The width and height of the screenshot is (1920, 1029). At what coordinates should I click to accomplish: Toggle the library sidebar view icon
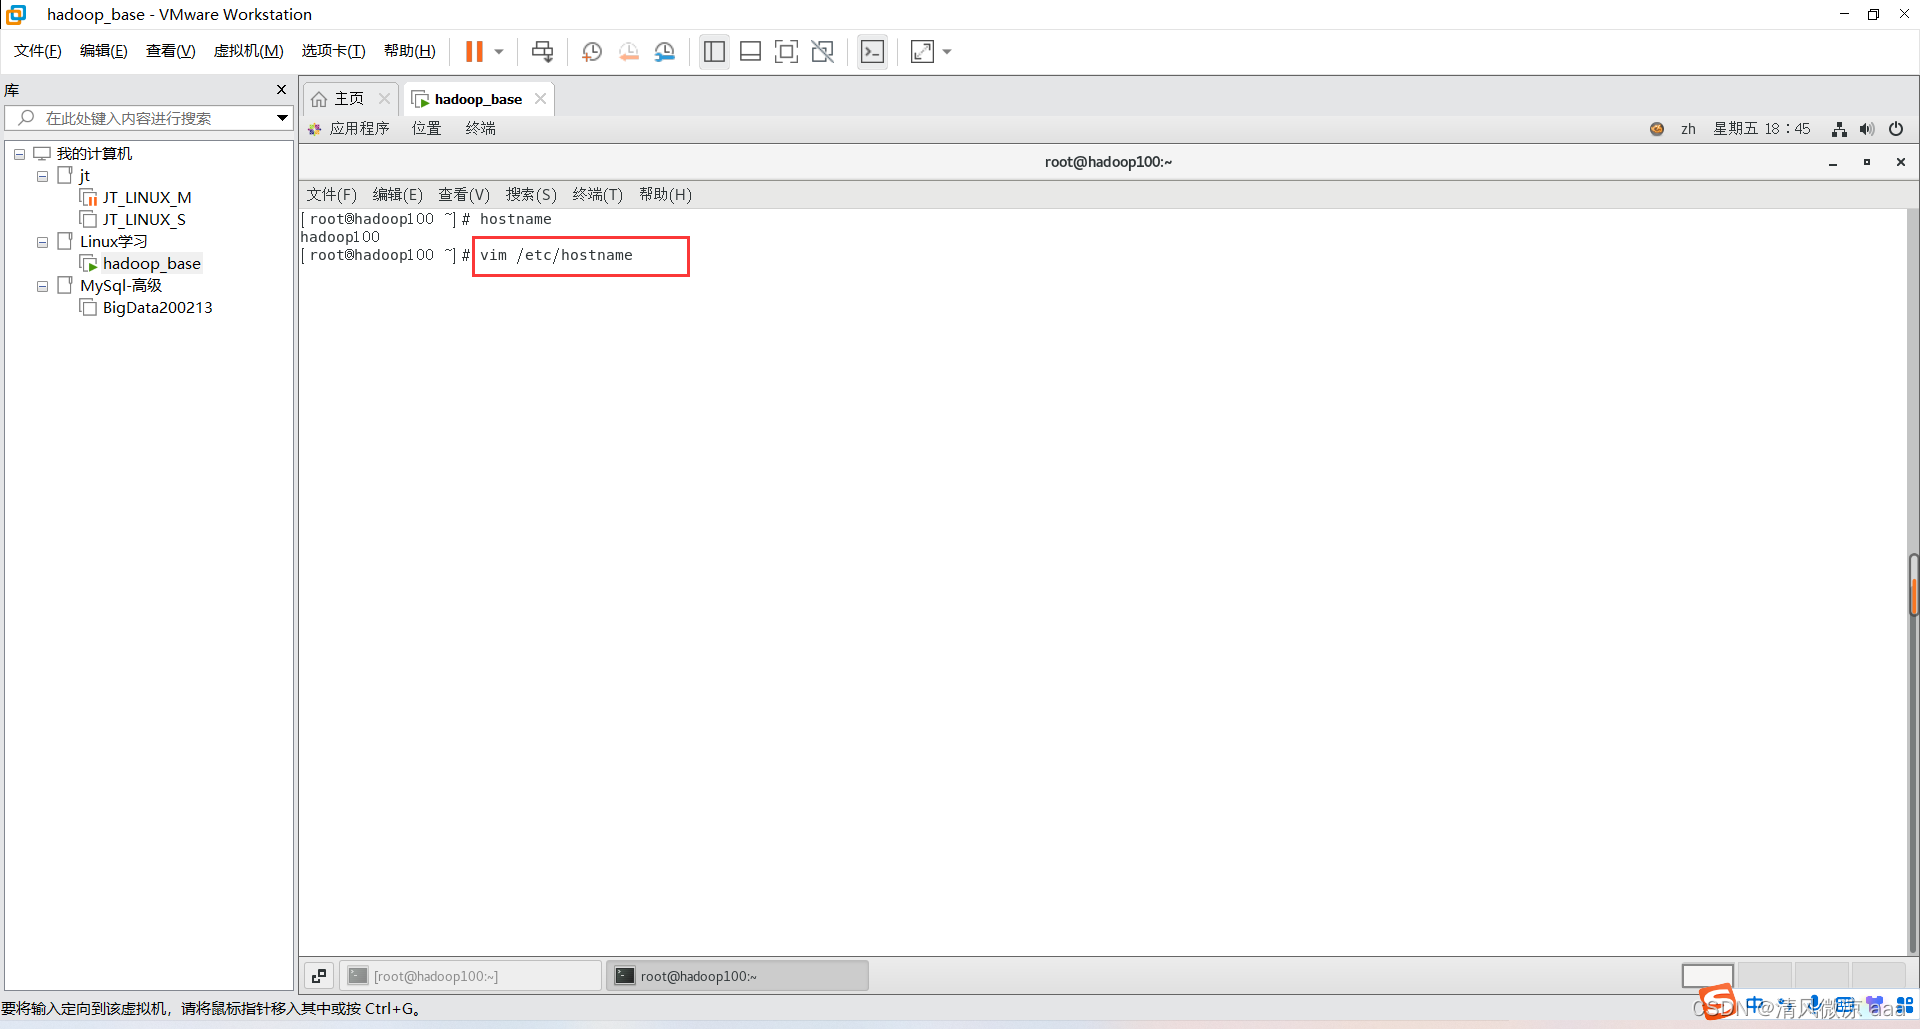(714, 51)
